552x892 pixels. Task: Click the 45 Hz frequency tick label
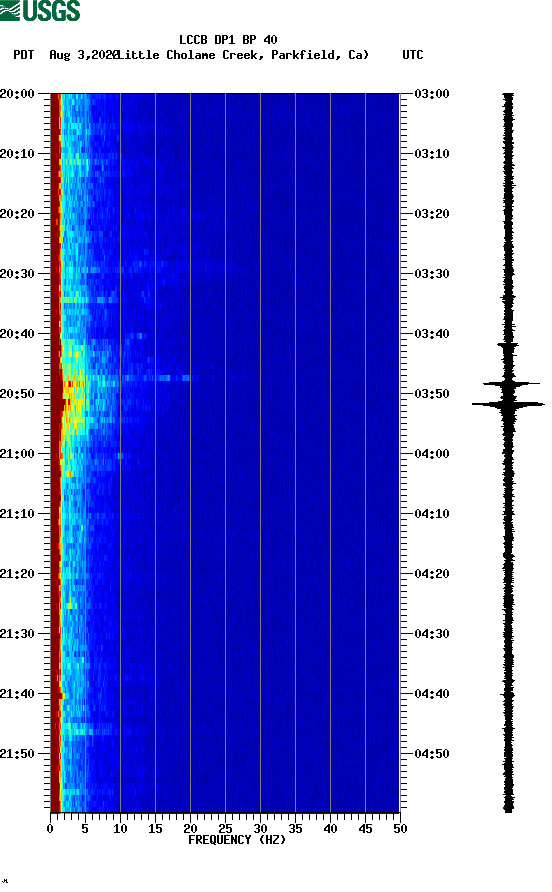365,829
